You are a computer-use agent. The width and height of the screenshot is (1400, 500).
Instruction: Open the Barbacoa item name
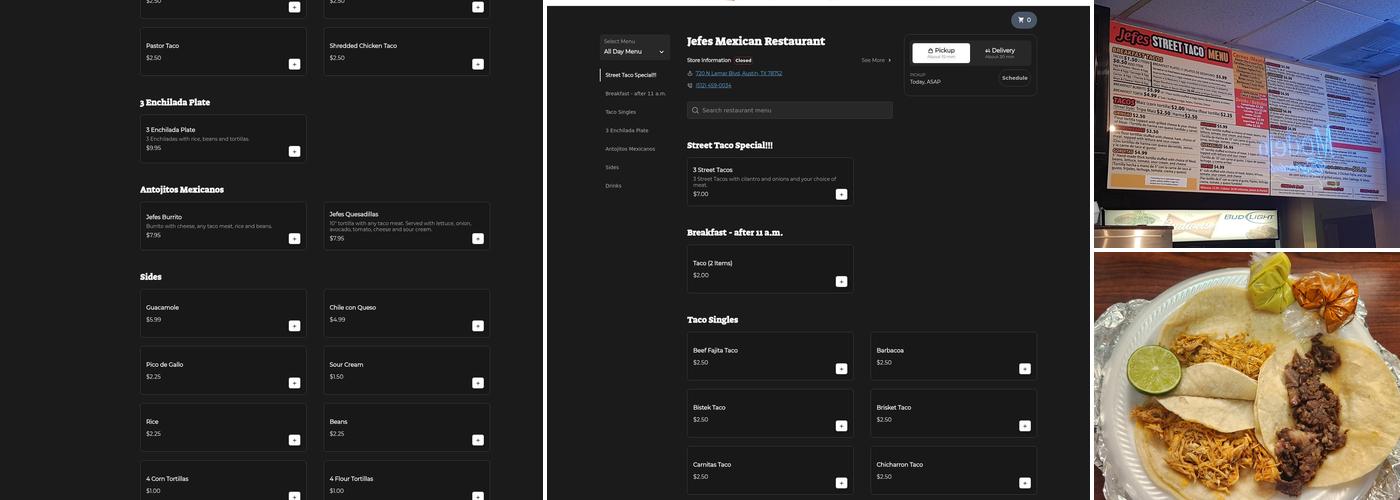click(890, 350)
